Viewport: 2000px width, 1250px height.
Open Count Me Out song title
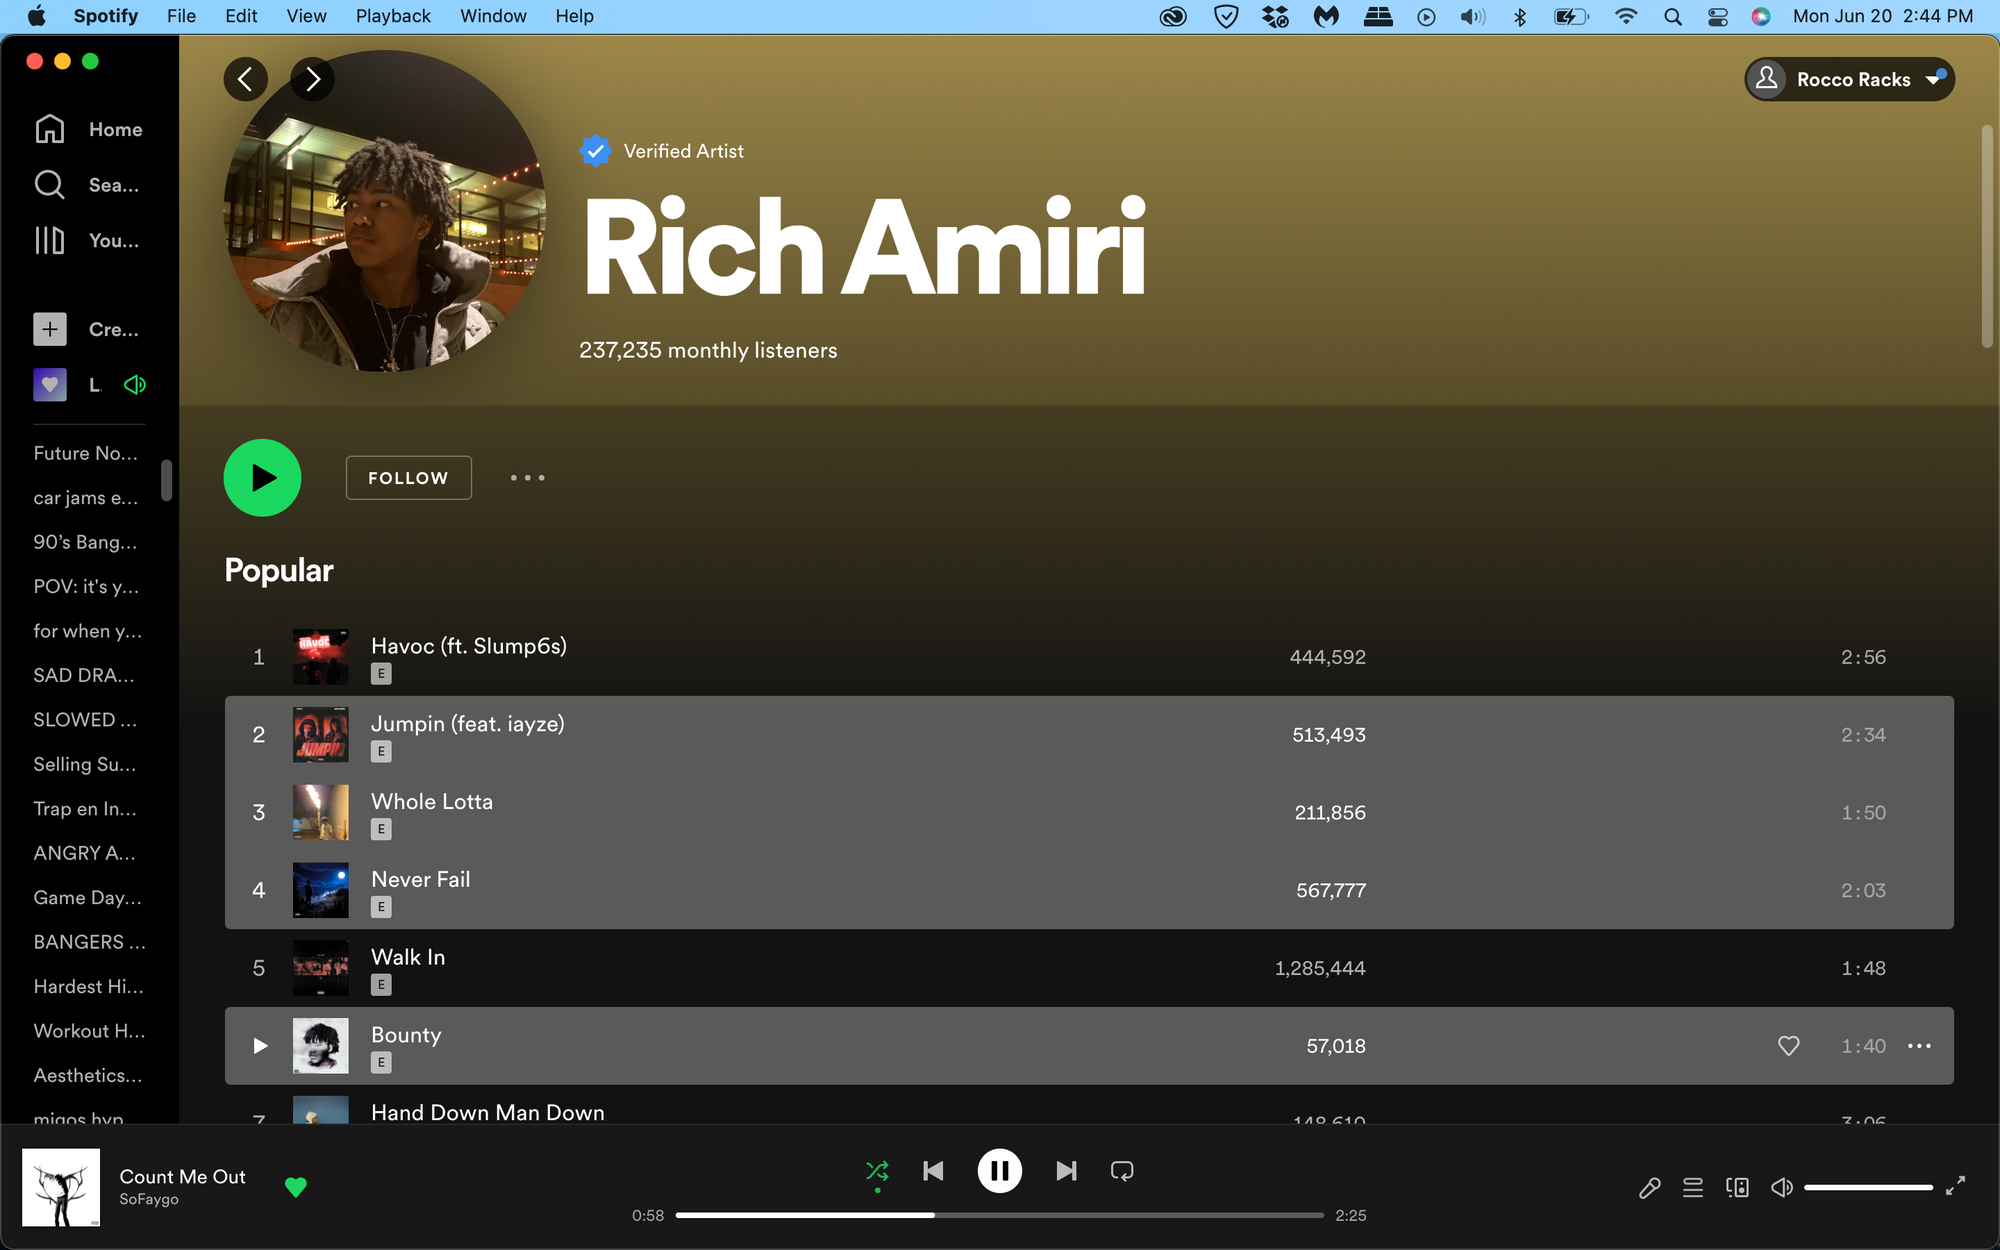pos(182,1177)
